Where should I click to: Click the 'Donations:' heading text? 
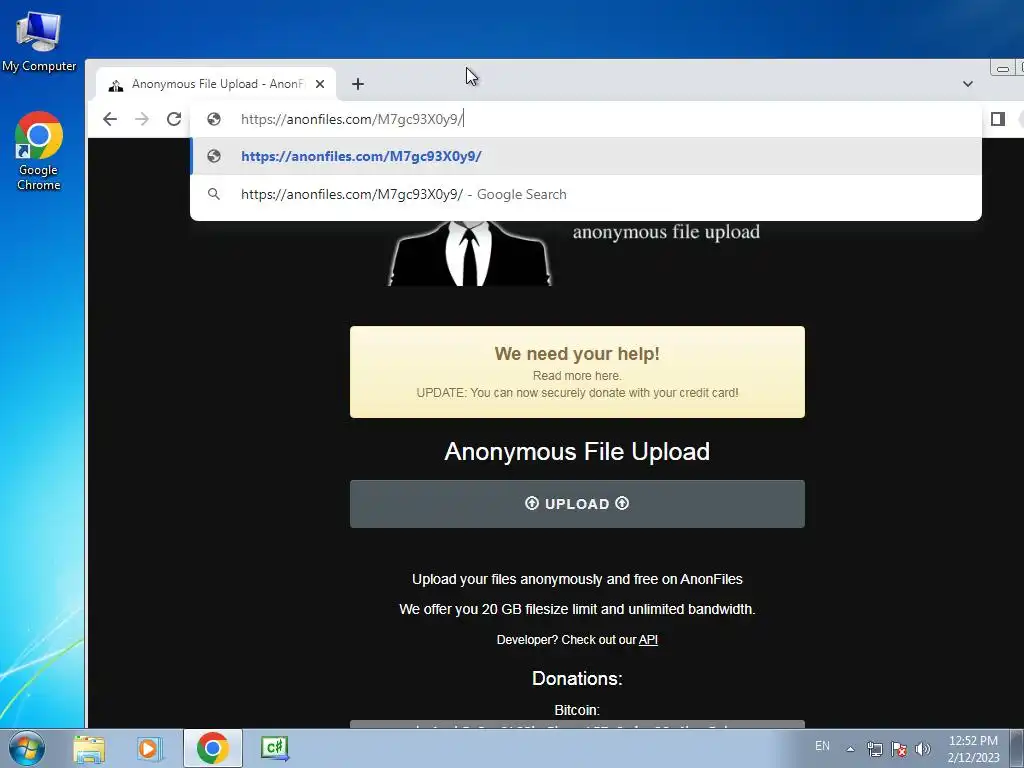point(577,679)
